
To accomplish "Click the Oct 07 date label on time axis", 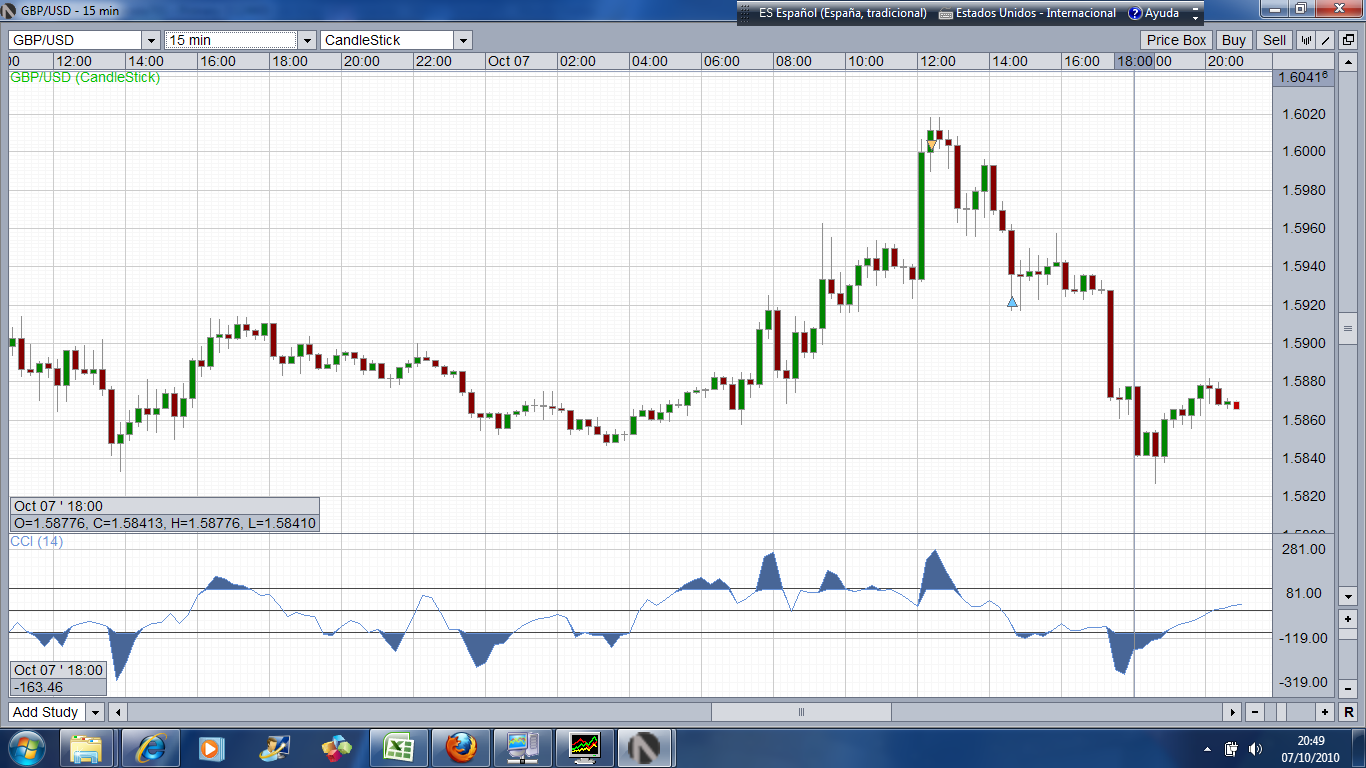I will [508, 61].
